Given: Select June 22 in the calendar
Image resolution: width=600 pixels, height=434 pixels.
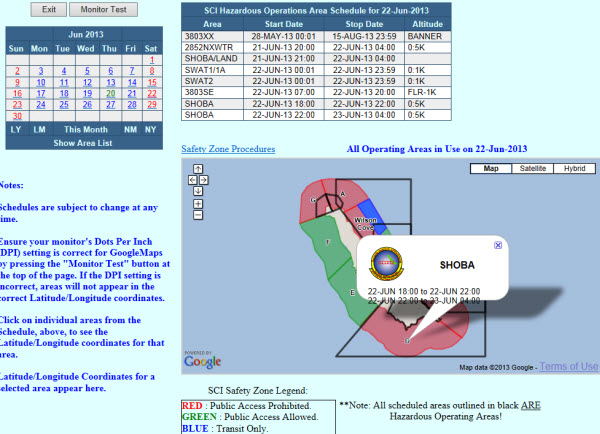Looking at the screenshot, I should 152,93.
